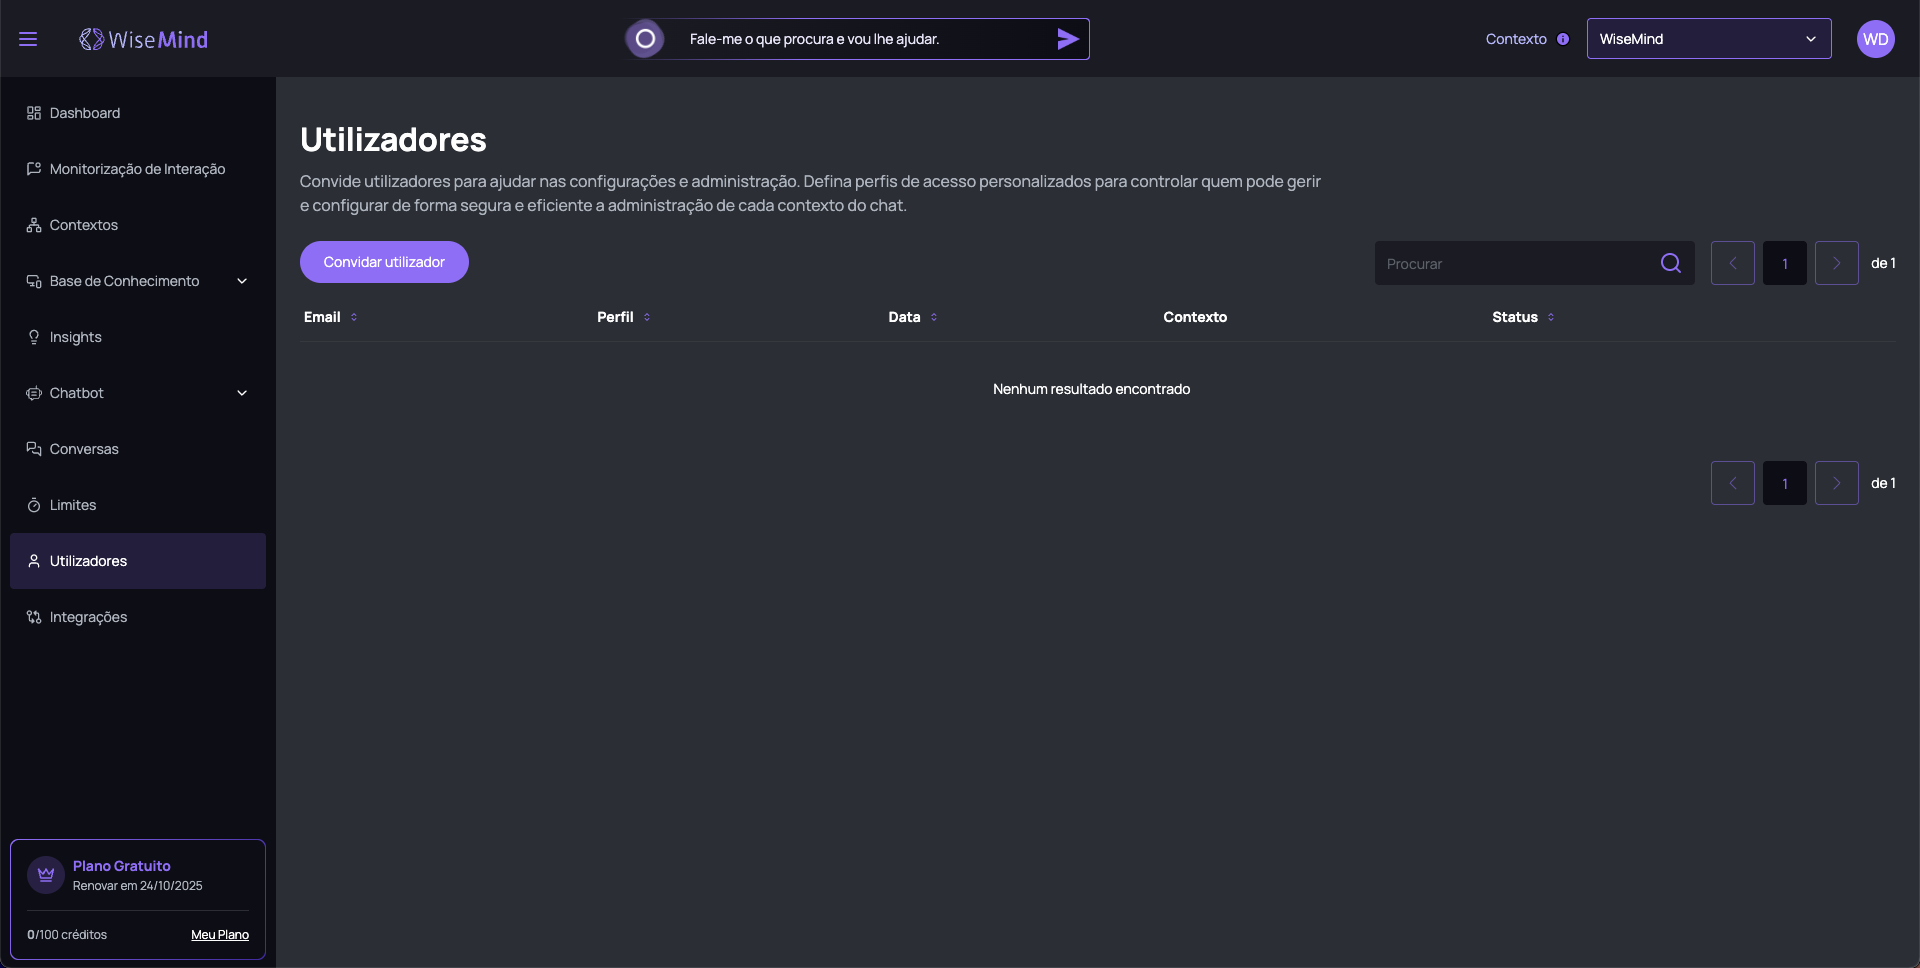Click the Convidar utilizador button
Screen dimensions: 1920x968
tap(384, 262)
